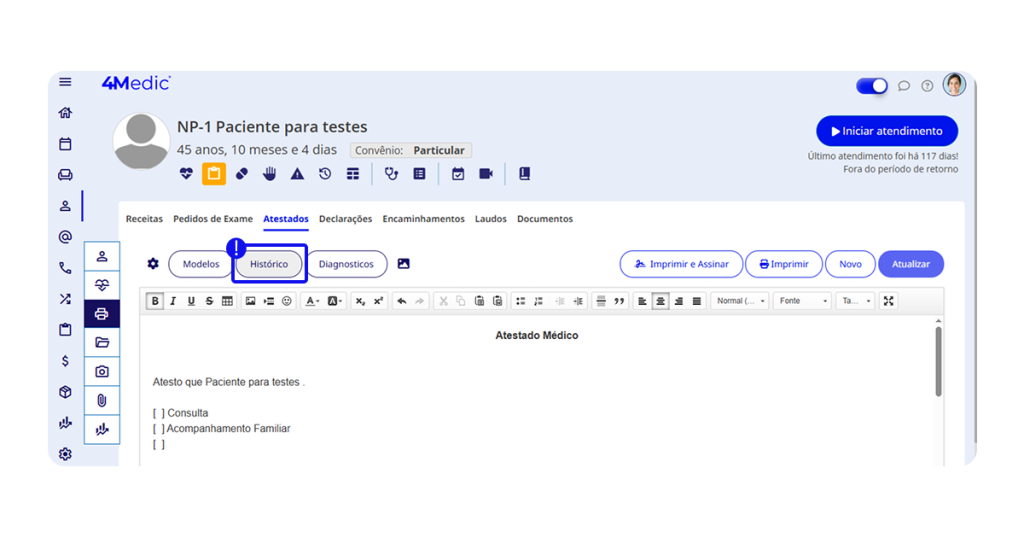1024x538 pixels.
Task: Click the printer icon in side panel
Action: click(102, 314)
